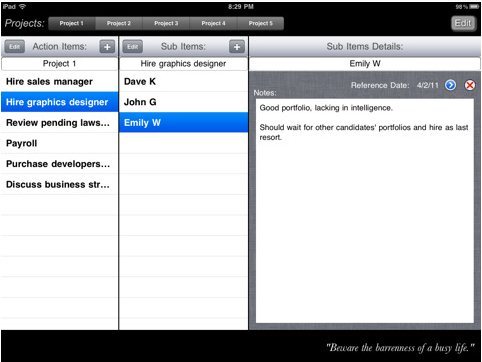Tap the 'Project 1' title field

59,64
